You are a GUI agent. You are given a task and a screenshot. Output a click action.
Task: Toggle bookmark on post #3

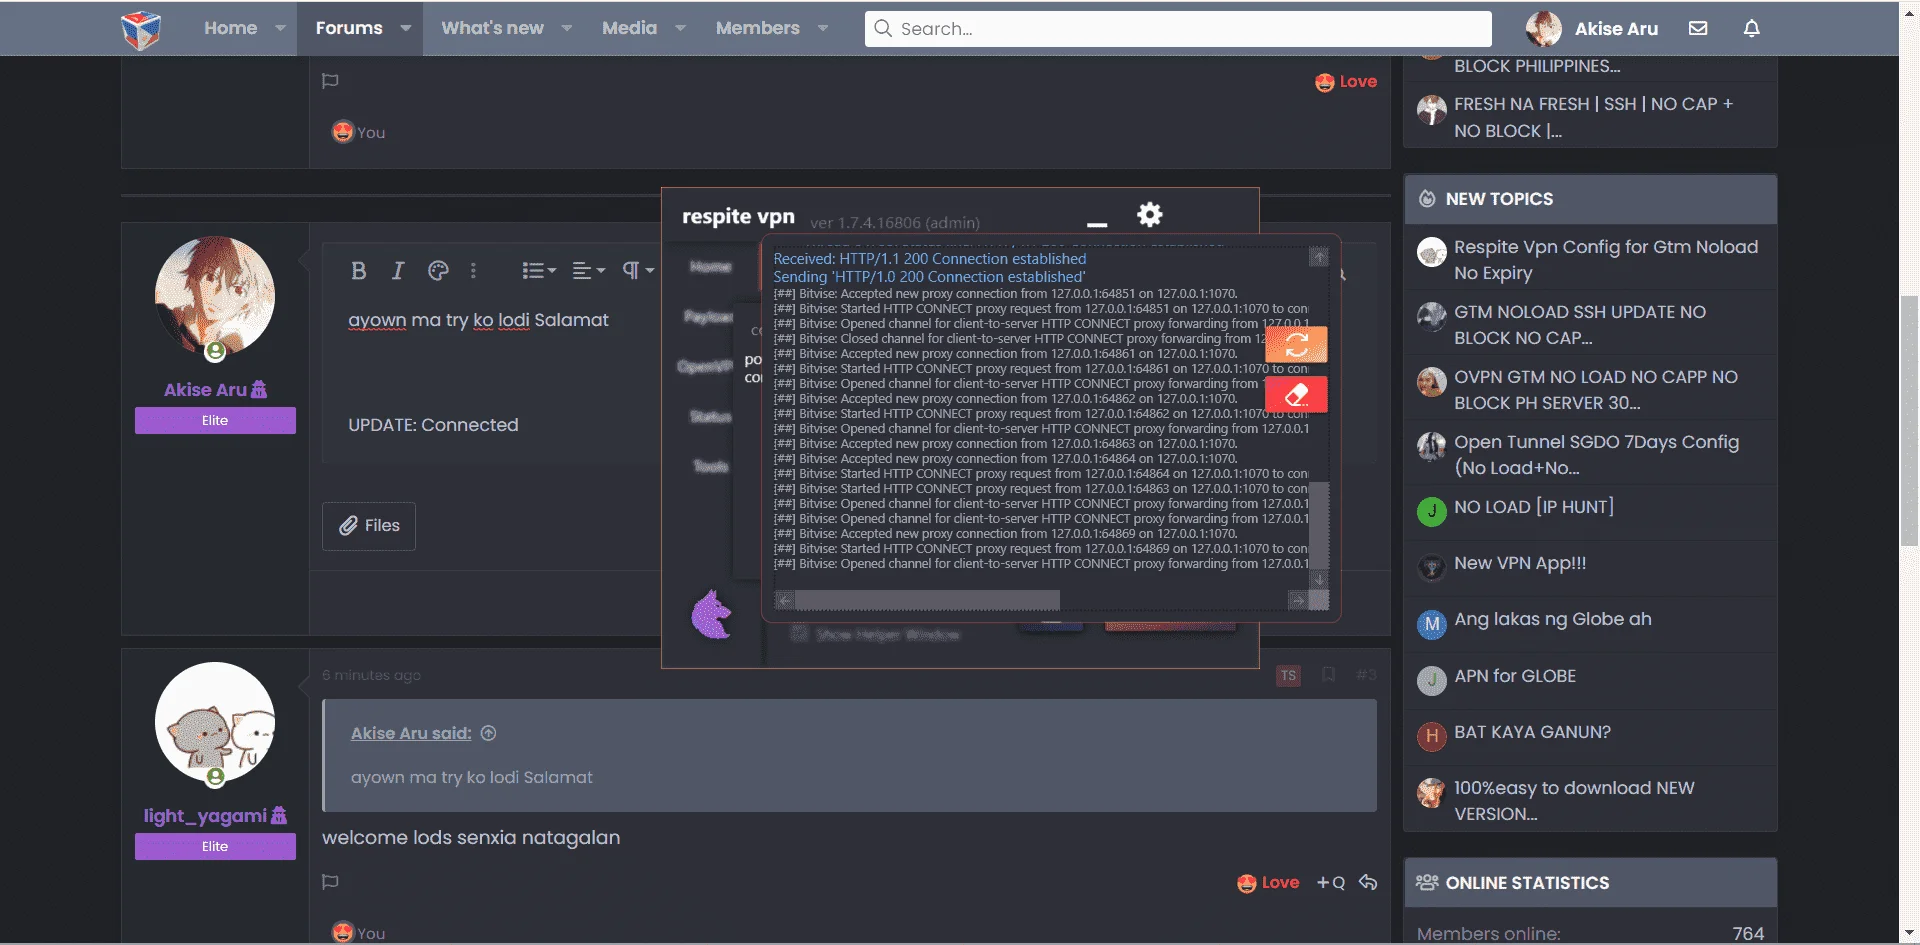1328,675
